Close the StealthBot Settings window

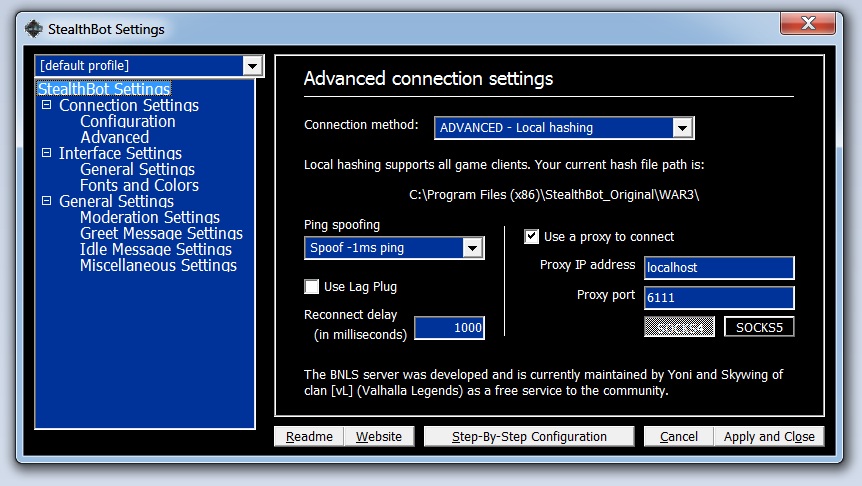(808, 23)
